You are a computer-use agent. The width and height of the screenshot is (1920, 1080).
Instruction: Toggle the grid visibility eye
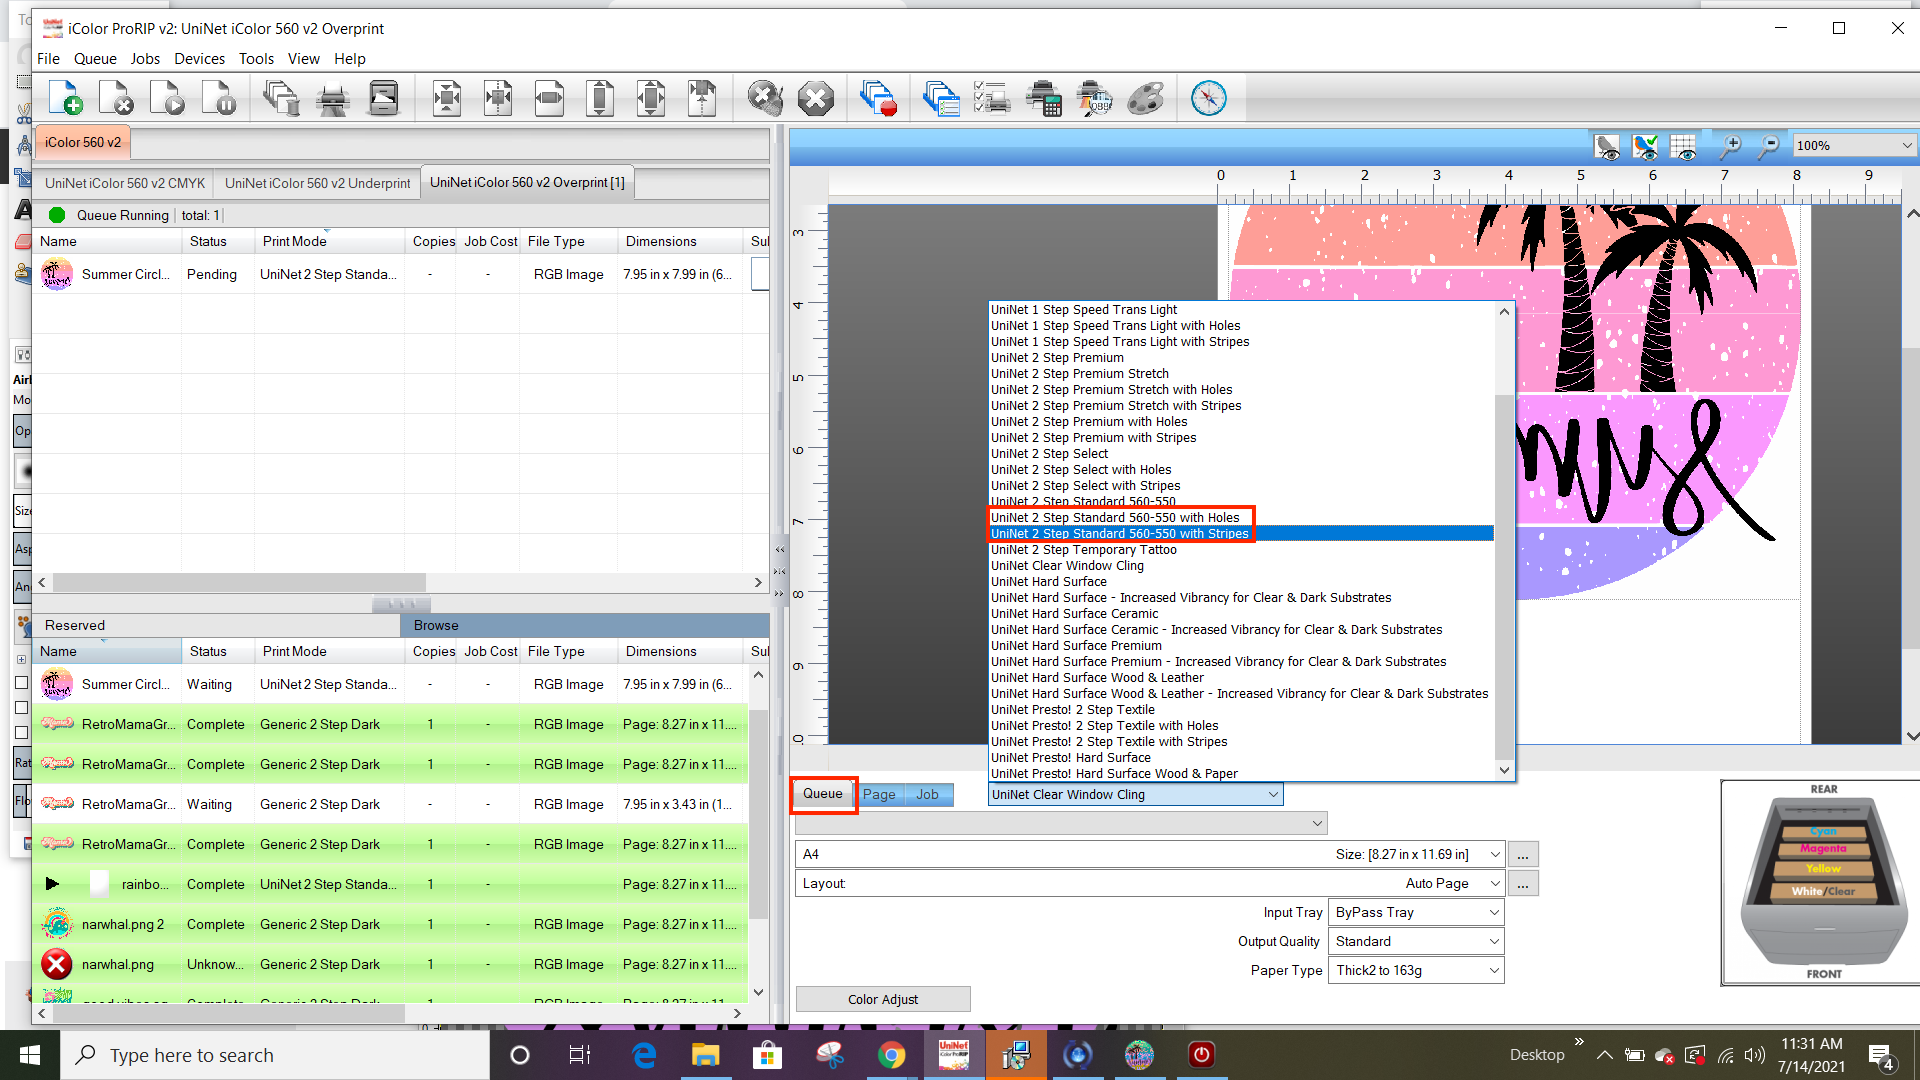click(x=1683, y=147)
